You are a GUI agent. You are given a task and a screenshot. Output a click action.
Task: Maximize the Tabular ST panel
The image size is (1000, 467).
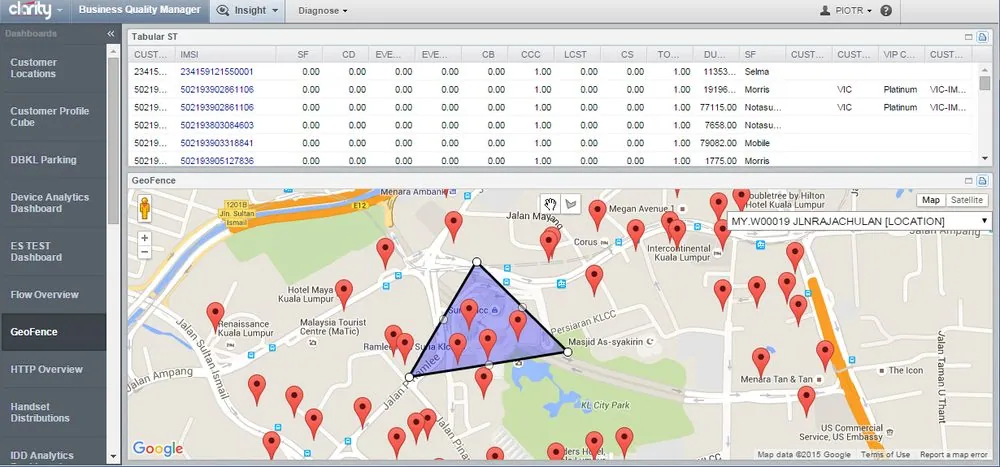(x=968, y=37)
